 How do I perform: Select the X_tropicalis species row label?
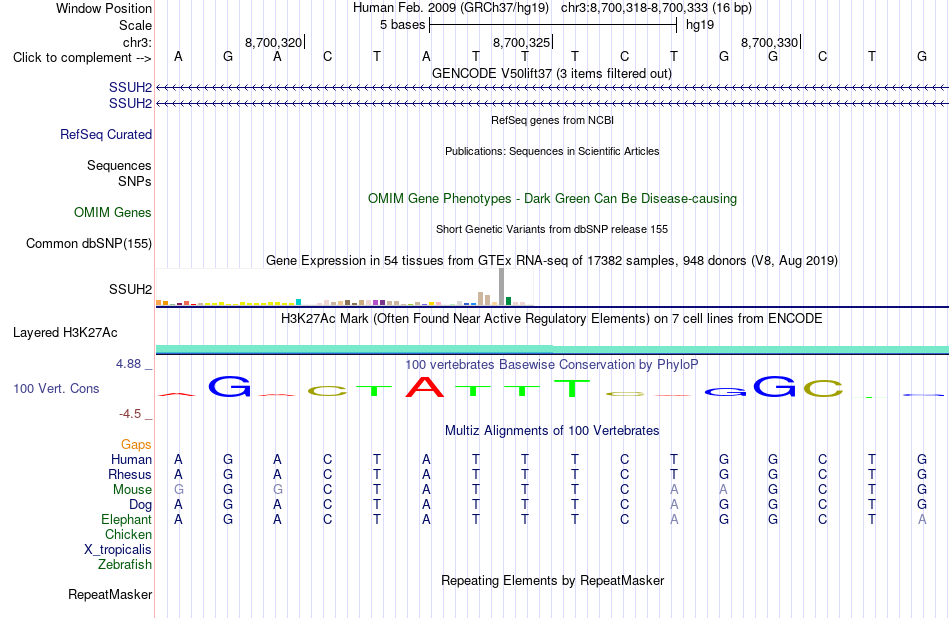(x=118, y=550)
